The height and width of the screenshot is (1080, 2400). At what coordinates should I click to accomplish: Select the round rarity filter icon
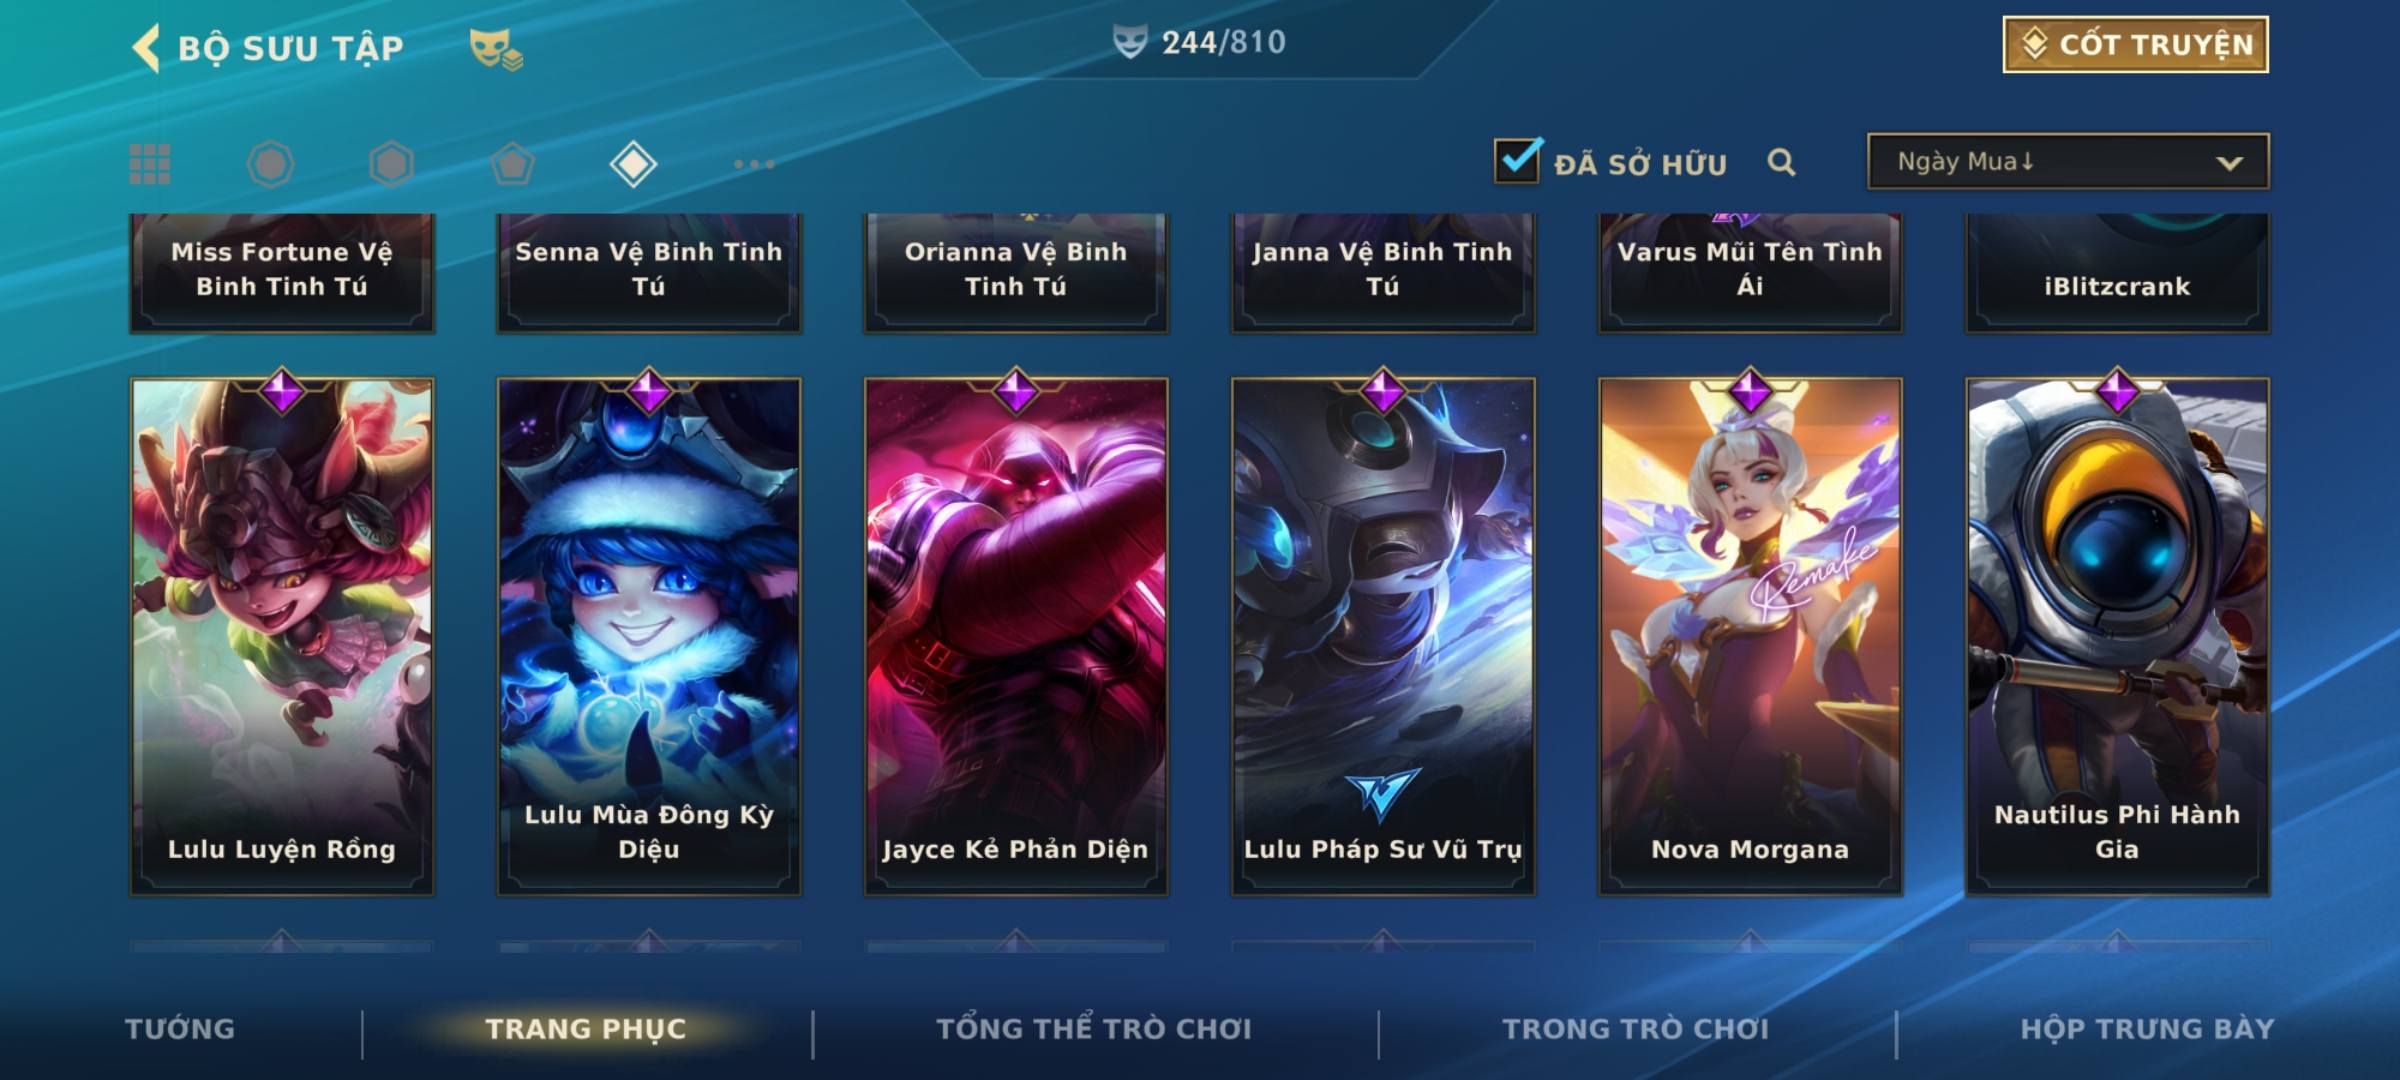click(x=270, y=164)
